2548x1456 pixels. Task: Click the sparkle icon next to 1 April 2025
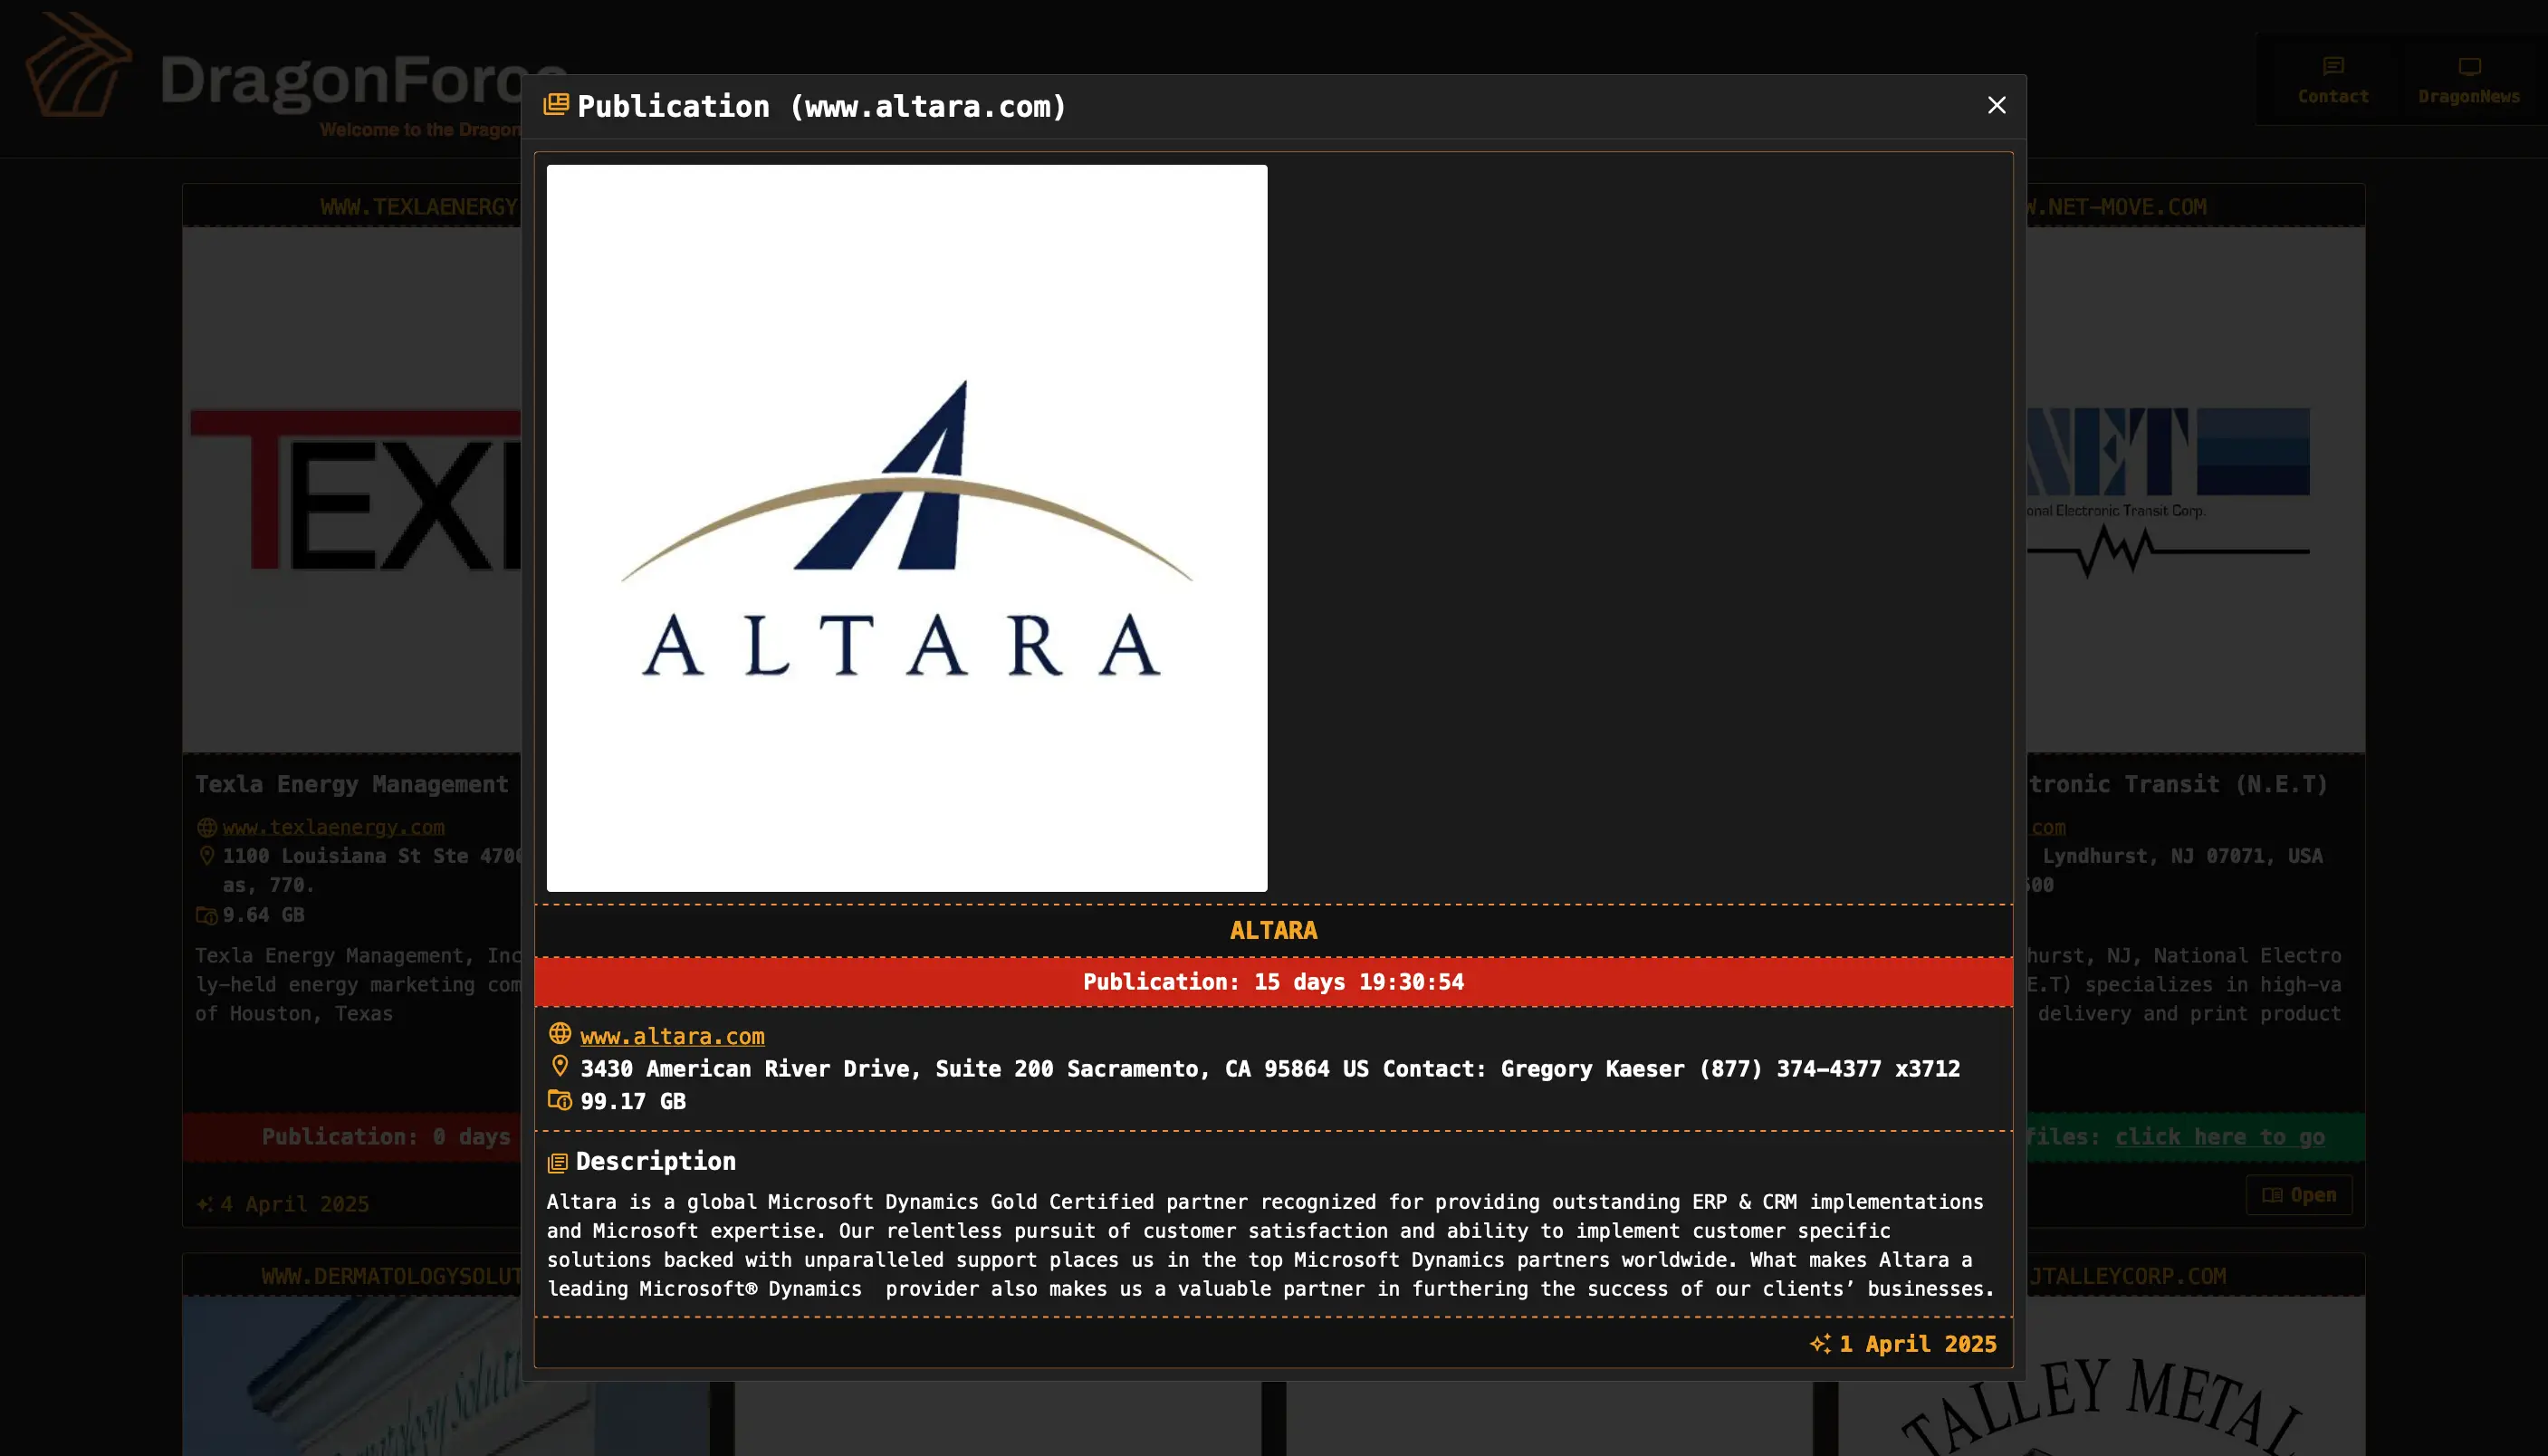[1820, 1344]
